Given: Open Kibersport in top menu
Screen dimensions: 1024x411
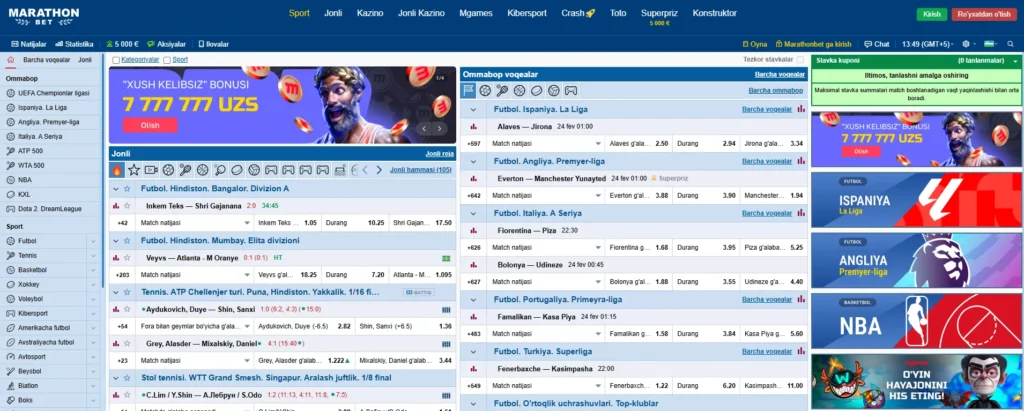Looking at the screenshot, I should pos(526,13).
